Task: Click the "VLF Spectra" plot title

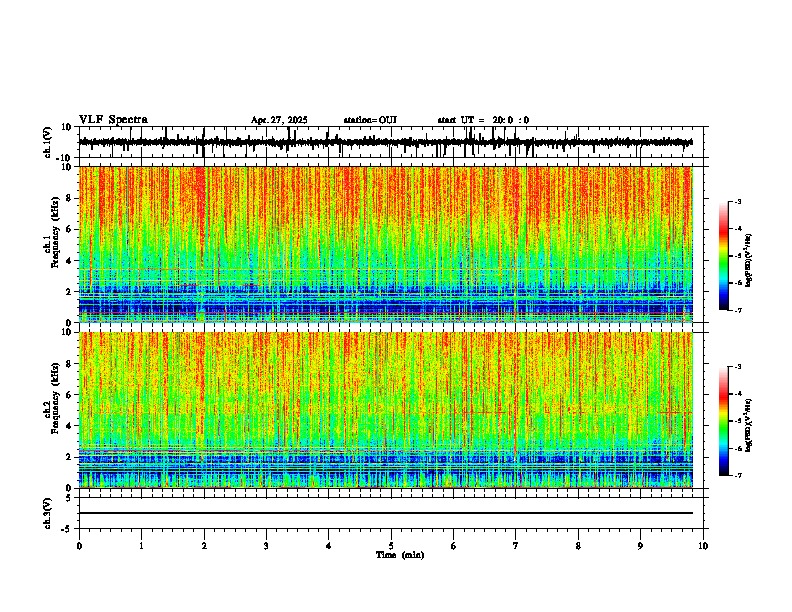Action: [113, 120]
